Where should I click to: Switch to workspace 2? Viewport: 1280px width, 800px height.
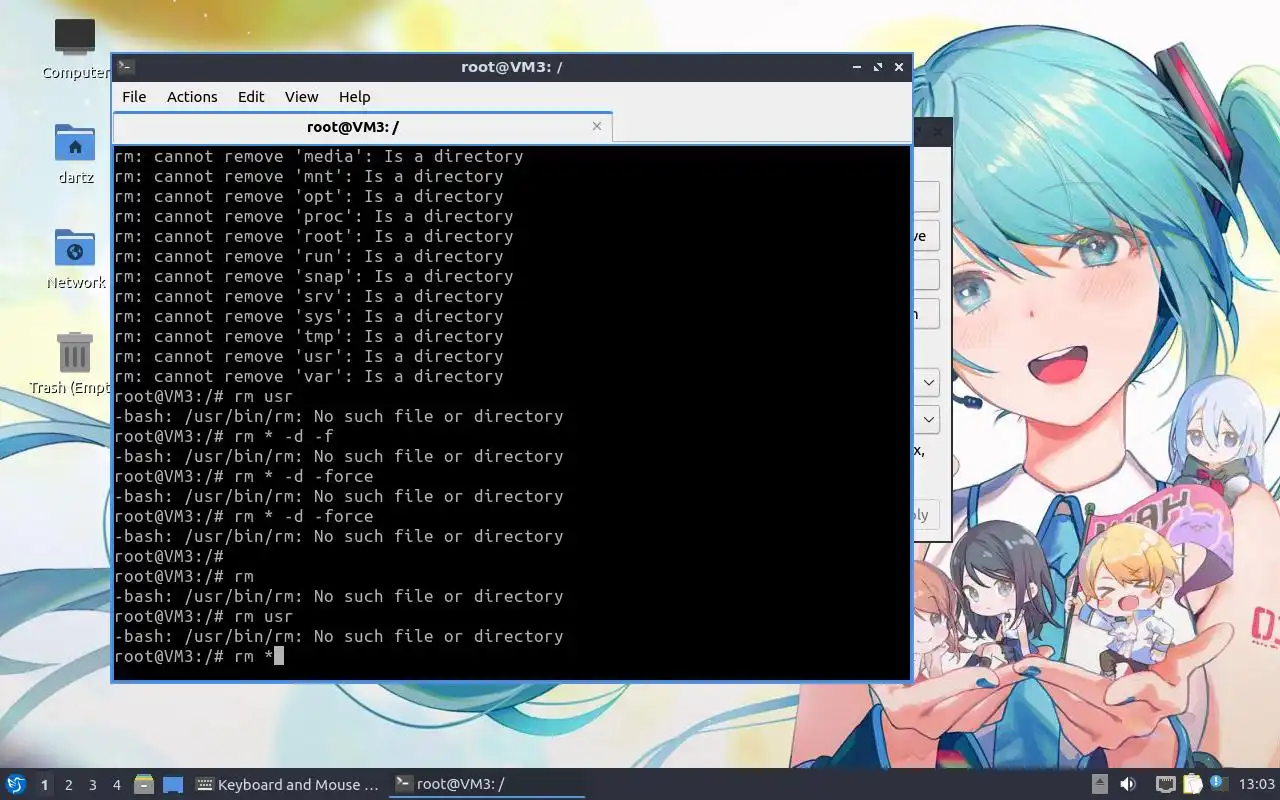point(69,785)
